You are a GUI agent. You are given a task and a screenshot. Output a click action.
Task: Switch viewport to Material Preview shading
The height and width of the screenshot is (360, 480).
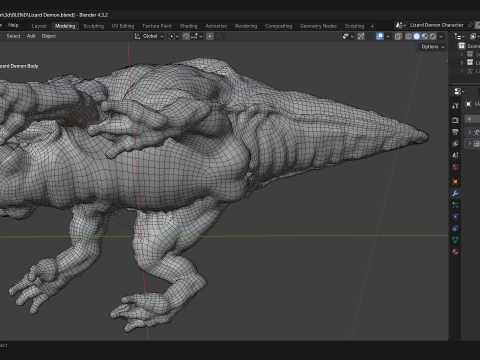pos(425,36)
